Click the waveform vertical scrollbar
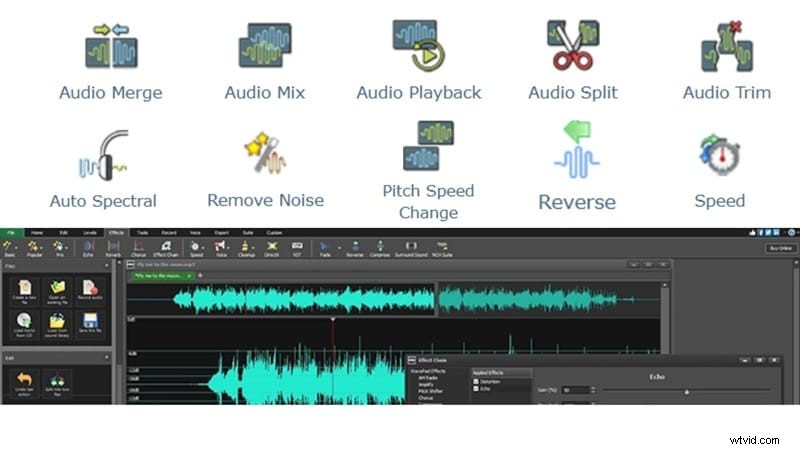Viewport: 800px width, 450px height. pos(664,319)
